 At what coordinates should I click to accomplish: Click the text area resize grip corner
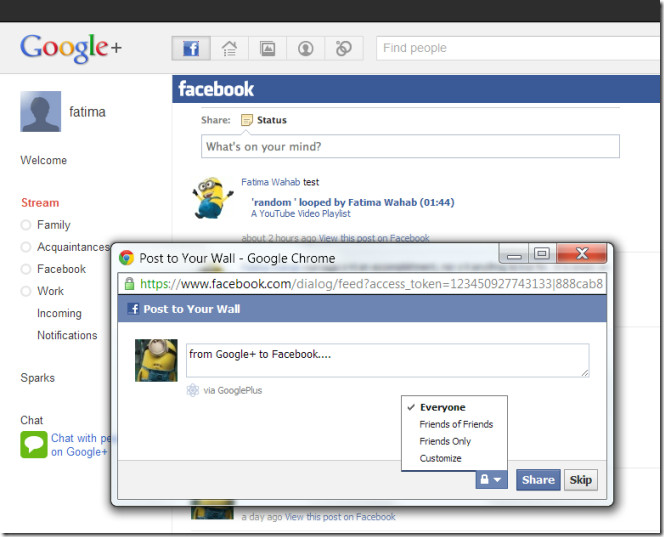(585, 373)
